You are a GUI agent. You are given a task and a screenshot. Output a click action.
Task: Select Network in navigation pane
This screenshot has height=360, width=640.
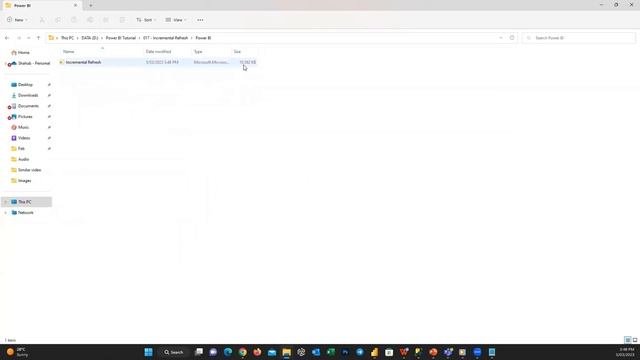coord(26,213)
